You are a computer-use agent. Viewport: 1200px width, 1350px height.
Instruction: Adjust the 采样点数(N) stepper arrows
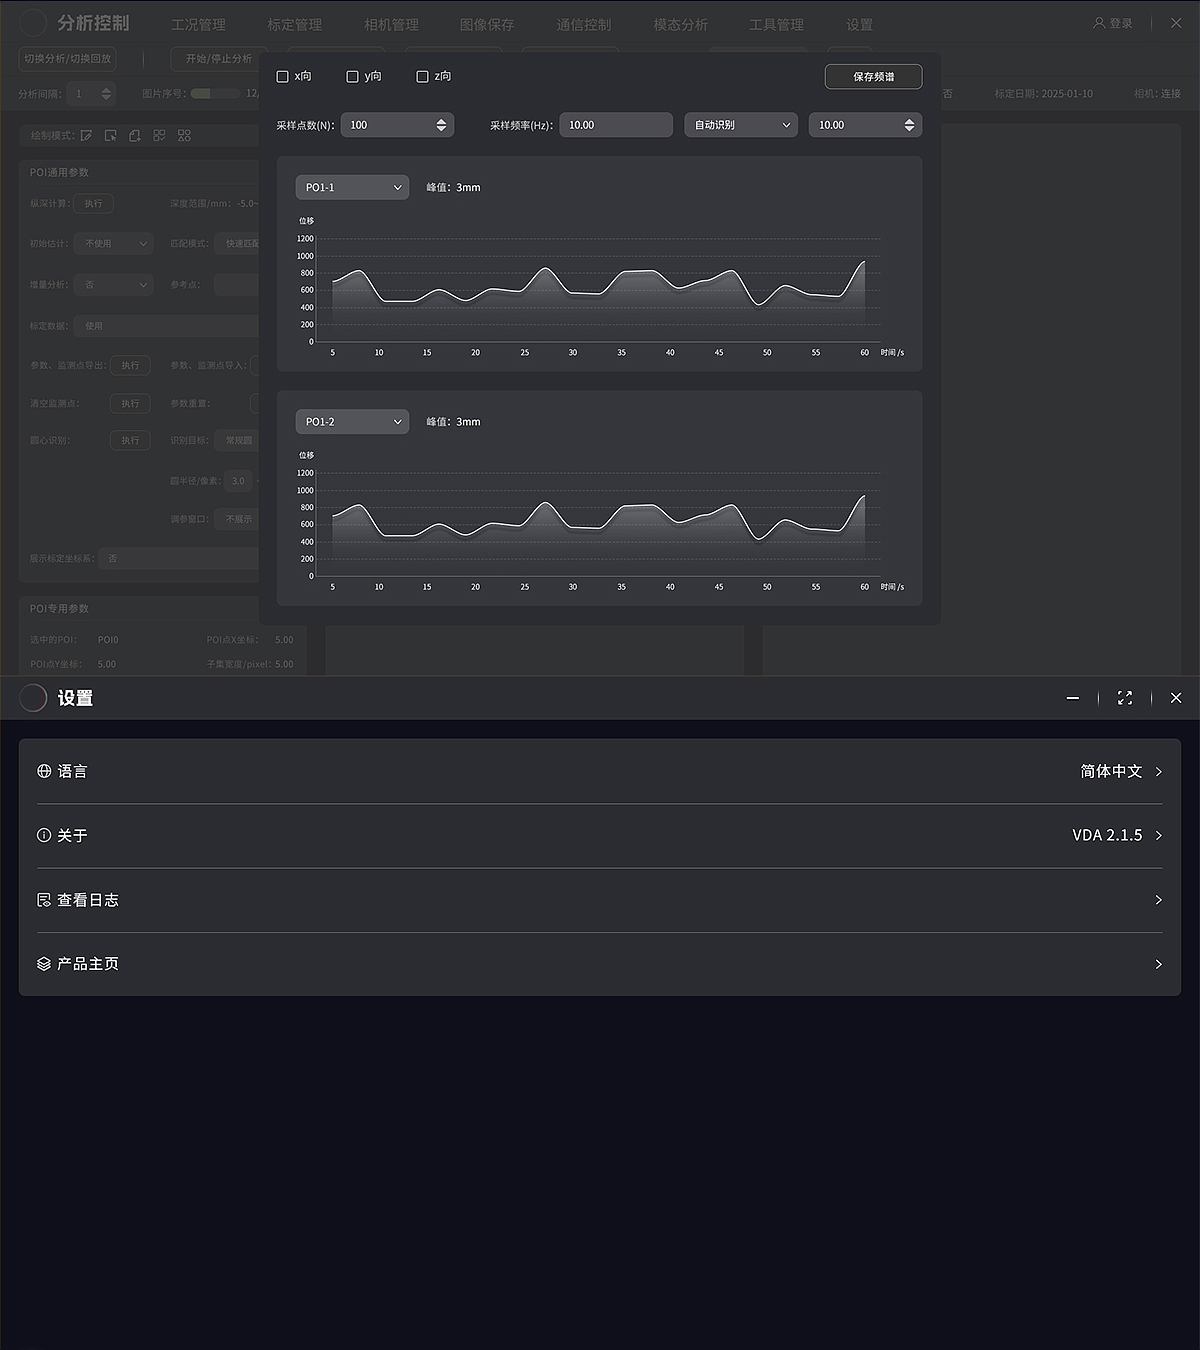tap(441, 125)
